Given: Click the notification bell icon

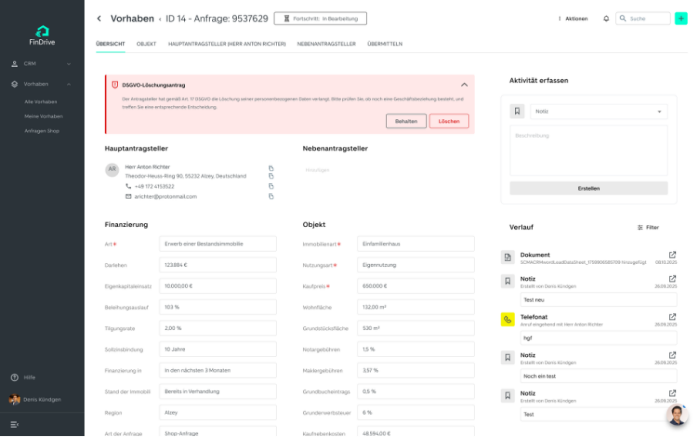Looking at the screenshot, I should point(606,18).
